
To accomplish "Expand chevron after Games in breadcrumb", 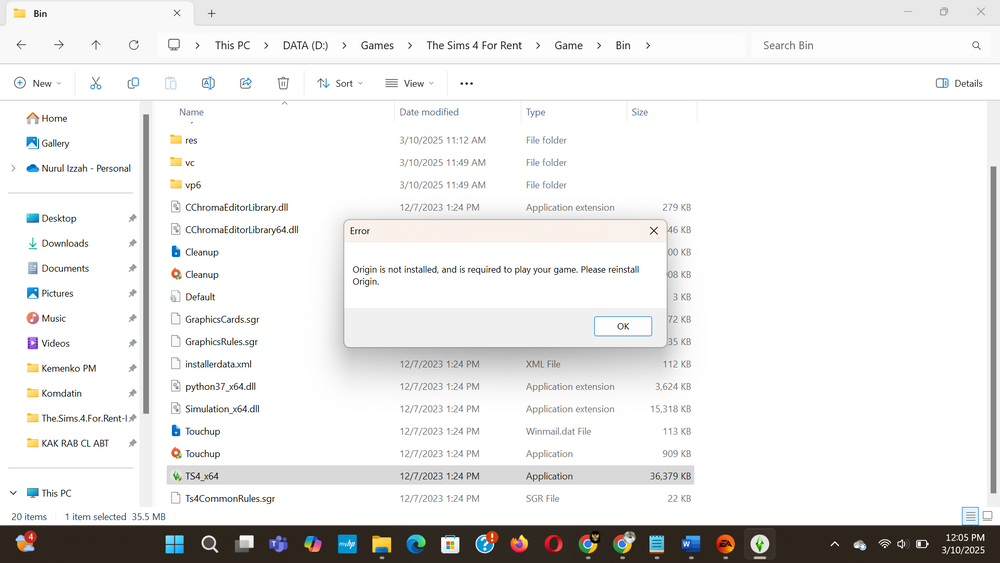I will 410,45.
